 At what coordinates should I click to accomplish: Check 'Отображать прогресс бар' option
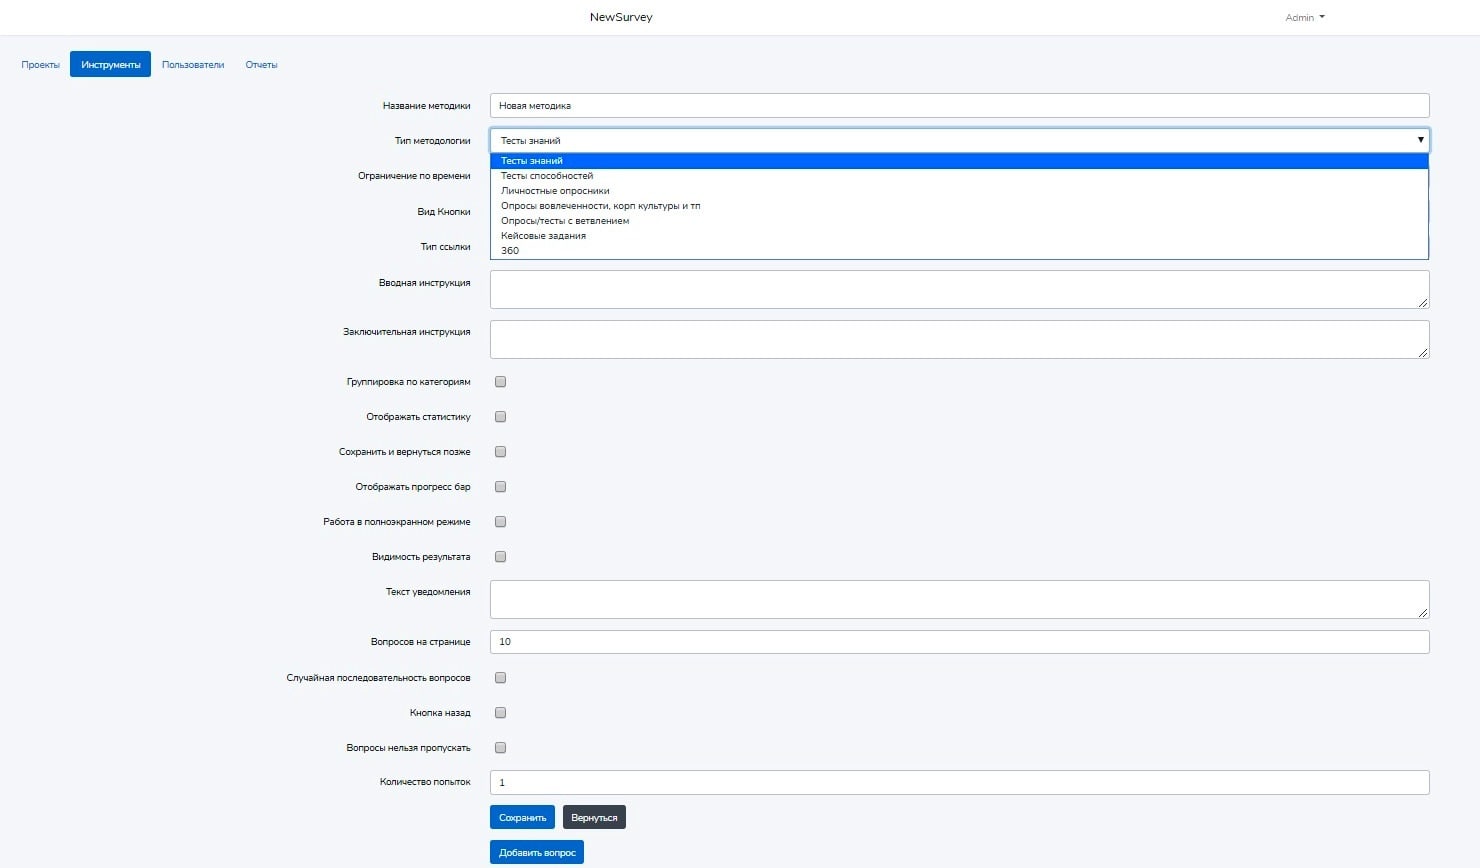[x=501, y=487]
